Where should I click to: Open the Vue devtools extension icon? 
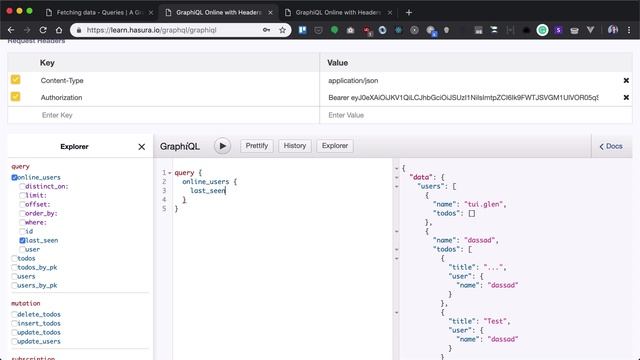[590, 30]
